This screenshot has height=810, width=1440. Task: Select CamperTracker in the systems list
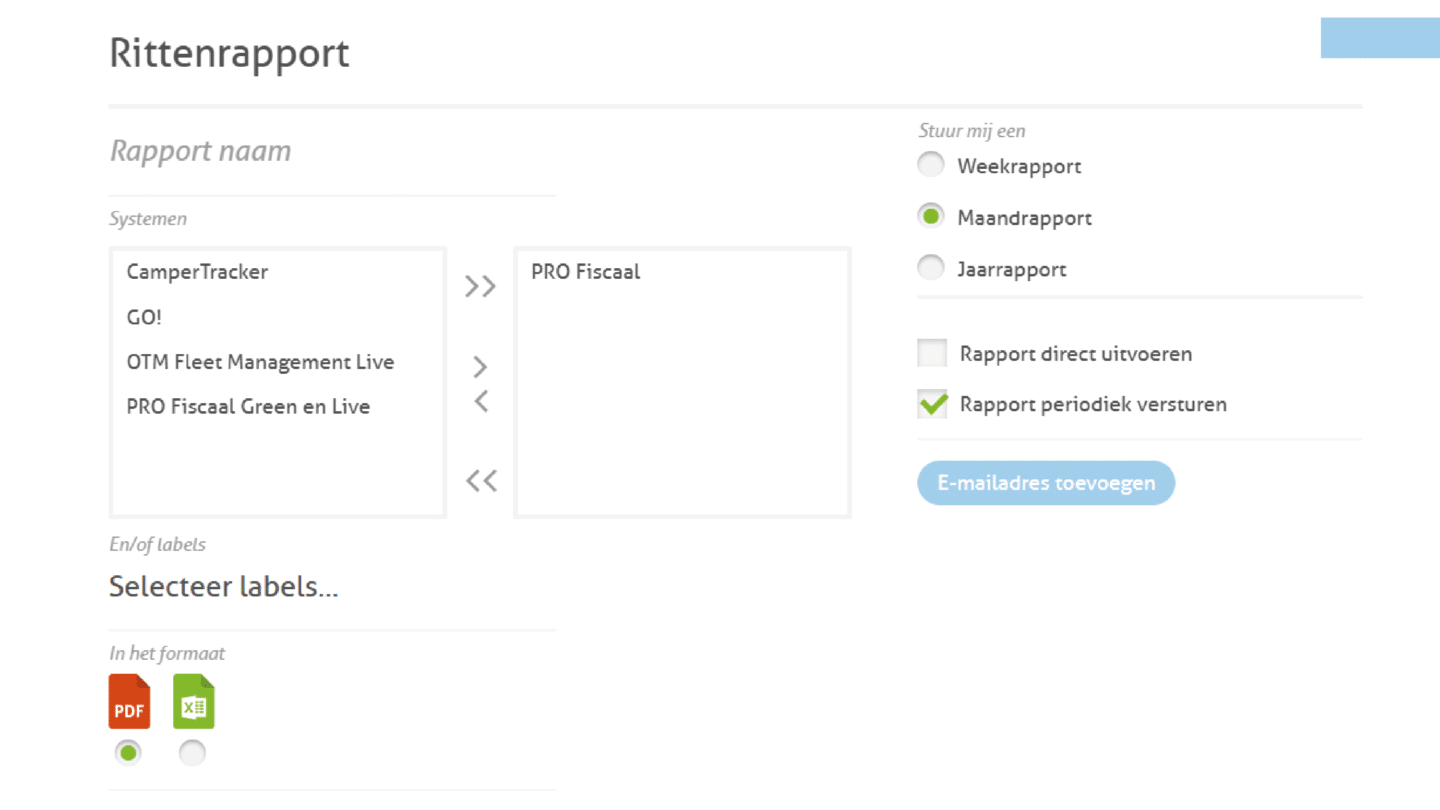tap(198, 272)
